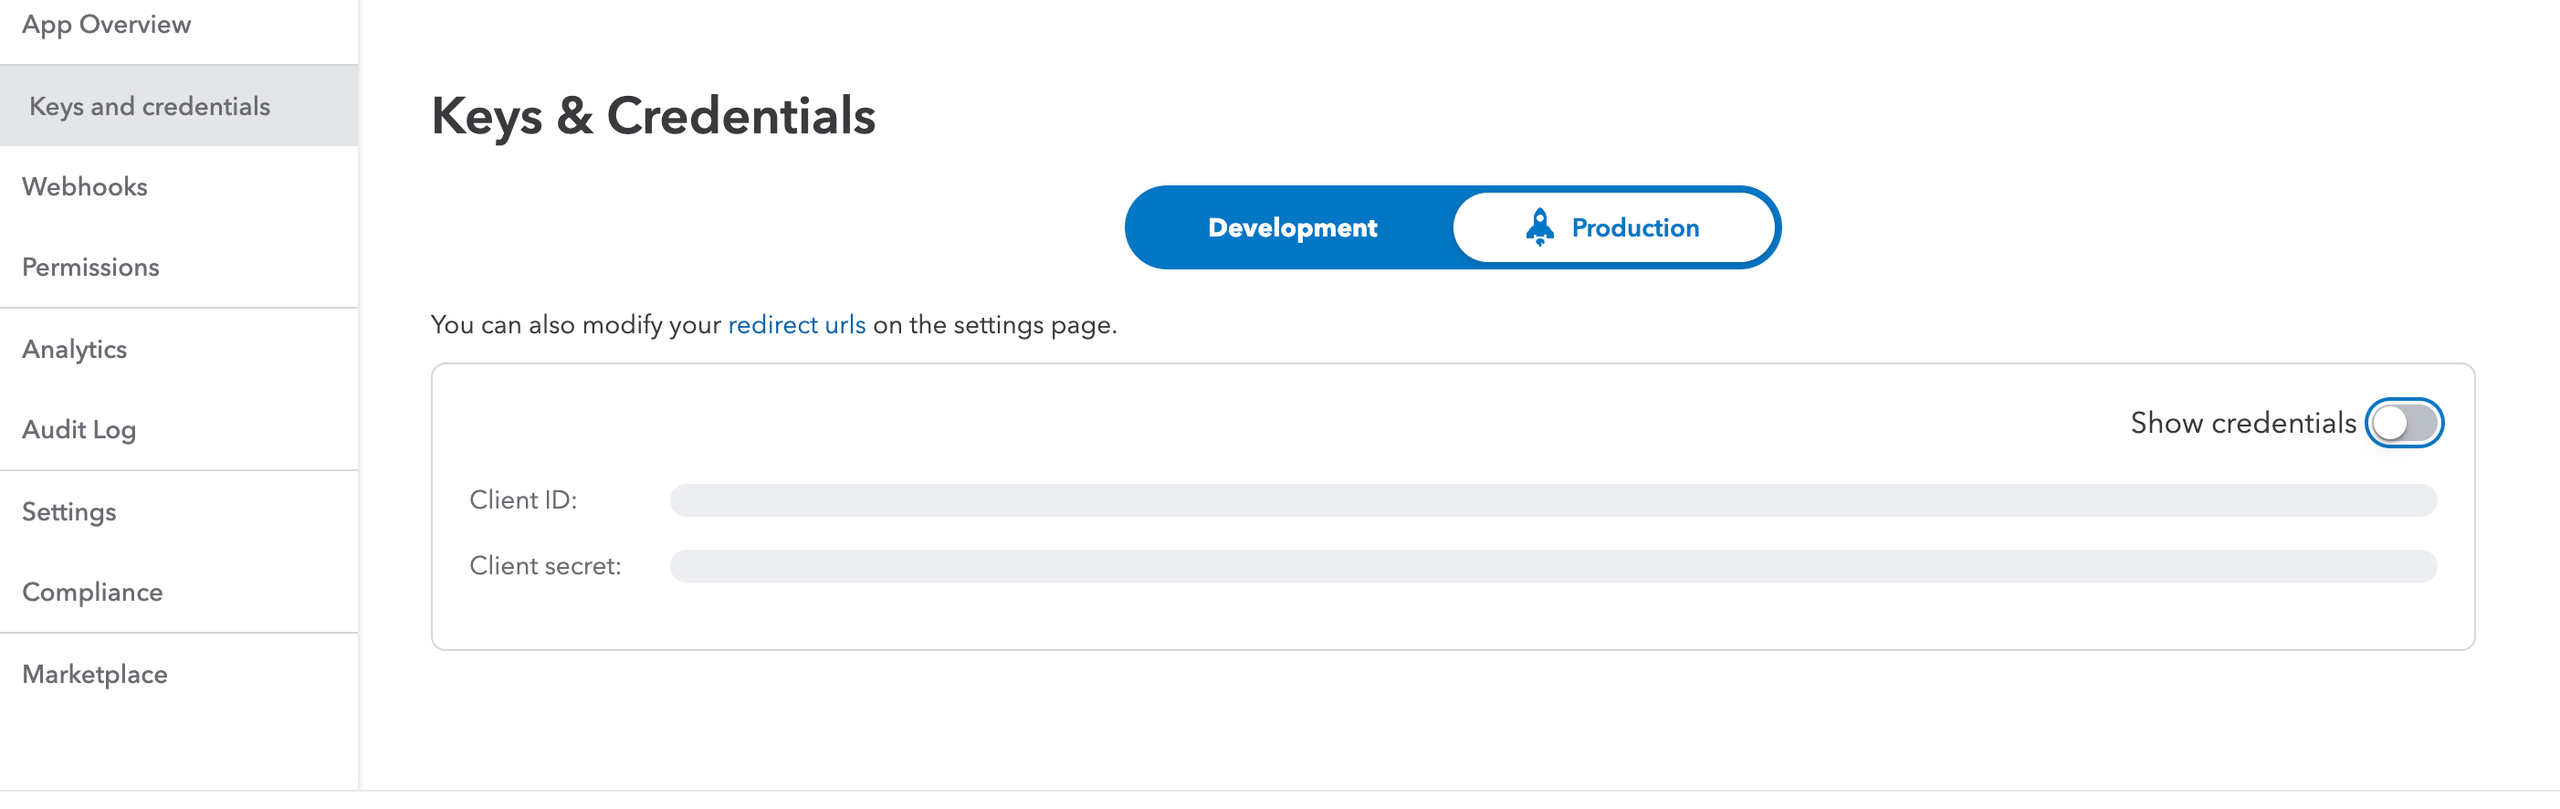View the Audit Log
This screenshot has width=2560, height=809.
click(79, 430)
